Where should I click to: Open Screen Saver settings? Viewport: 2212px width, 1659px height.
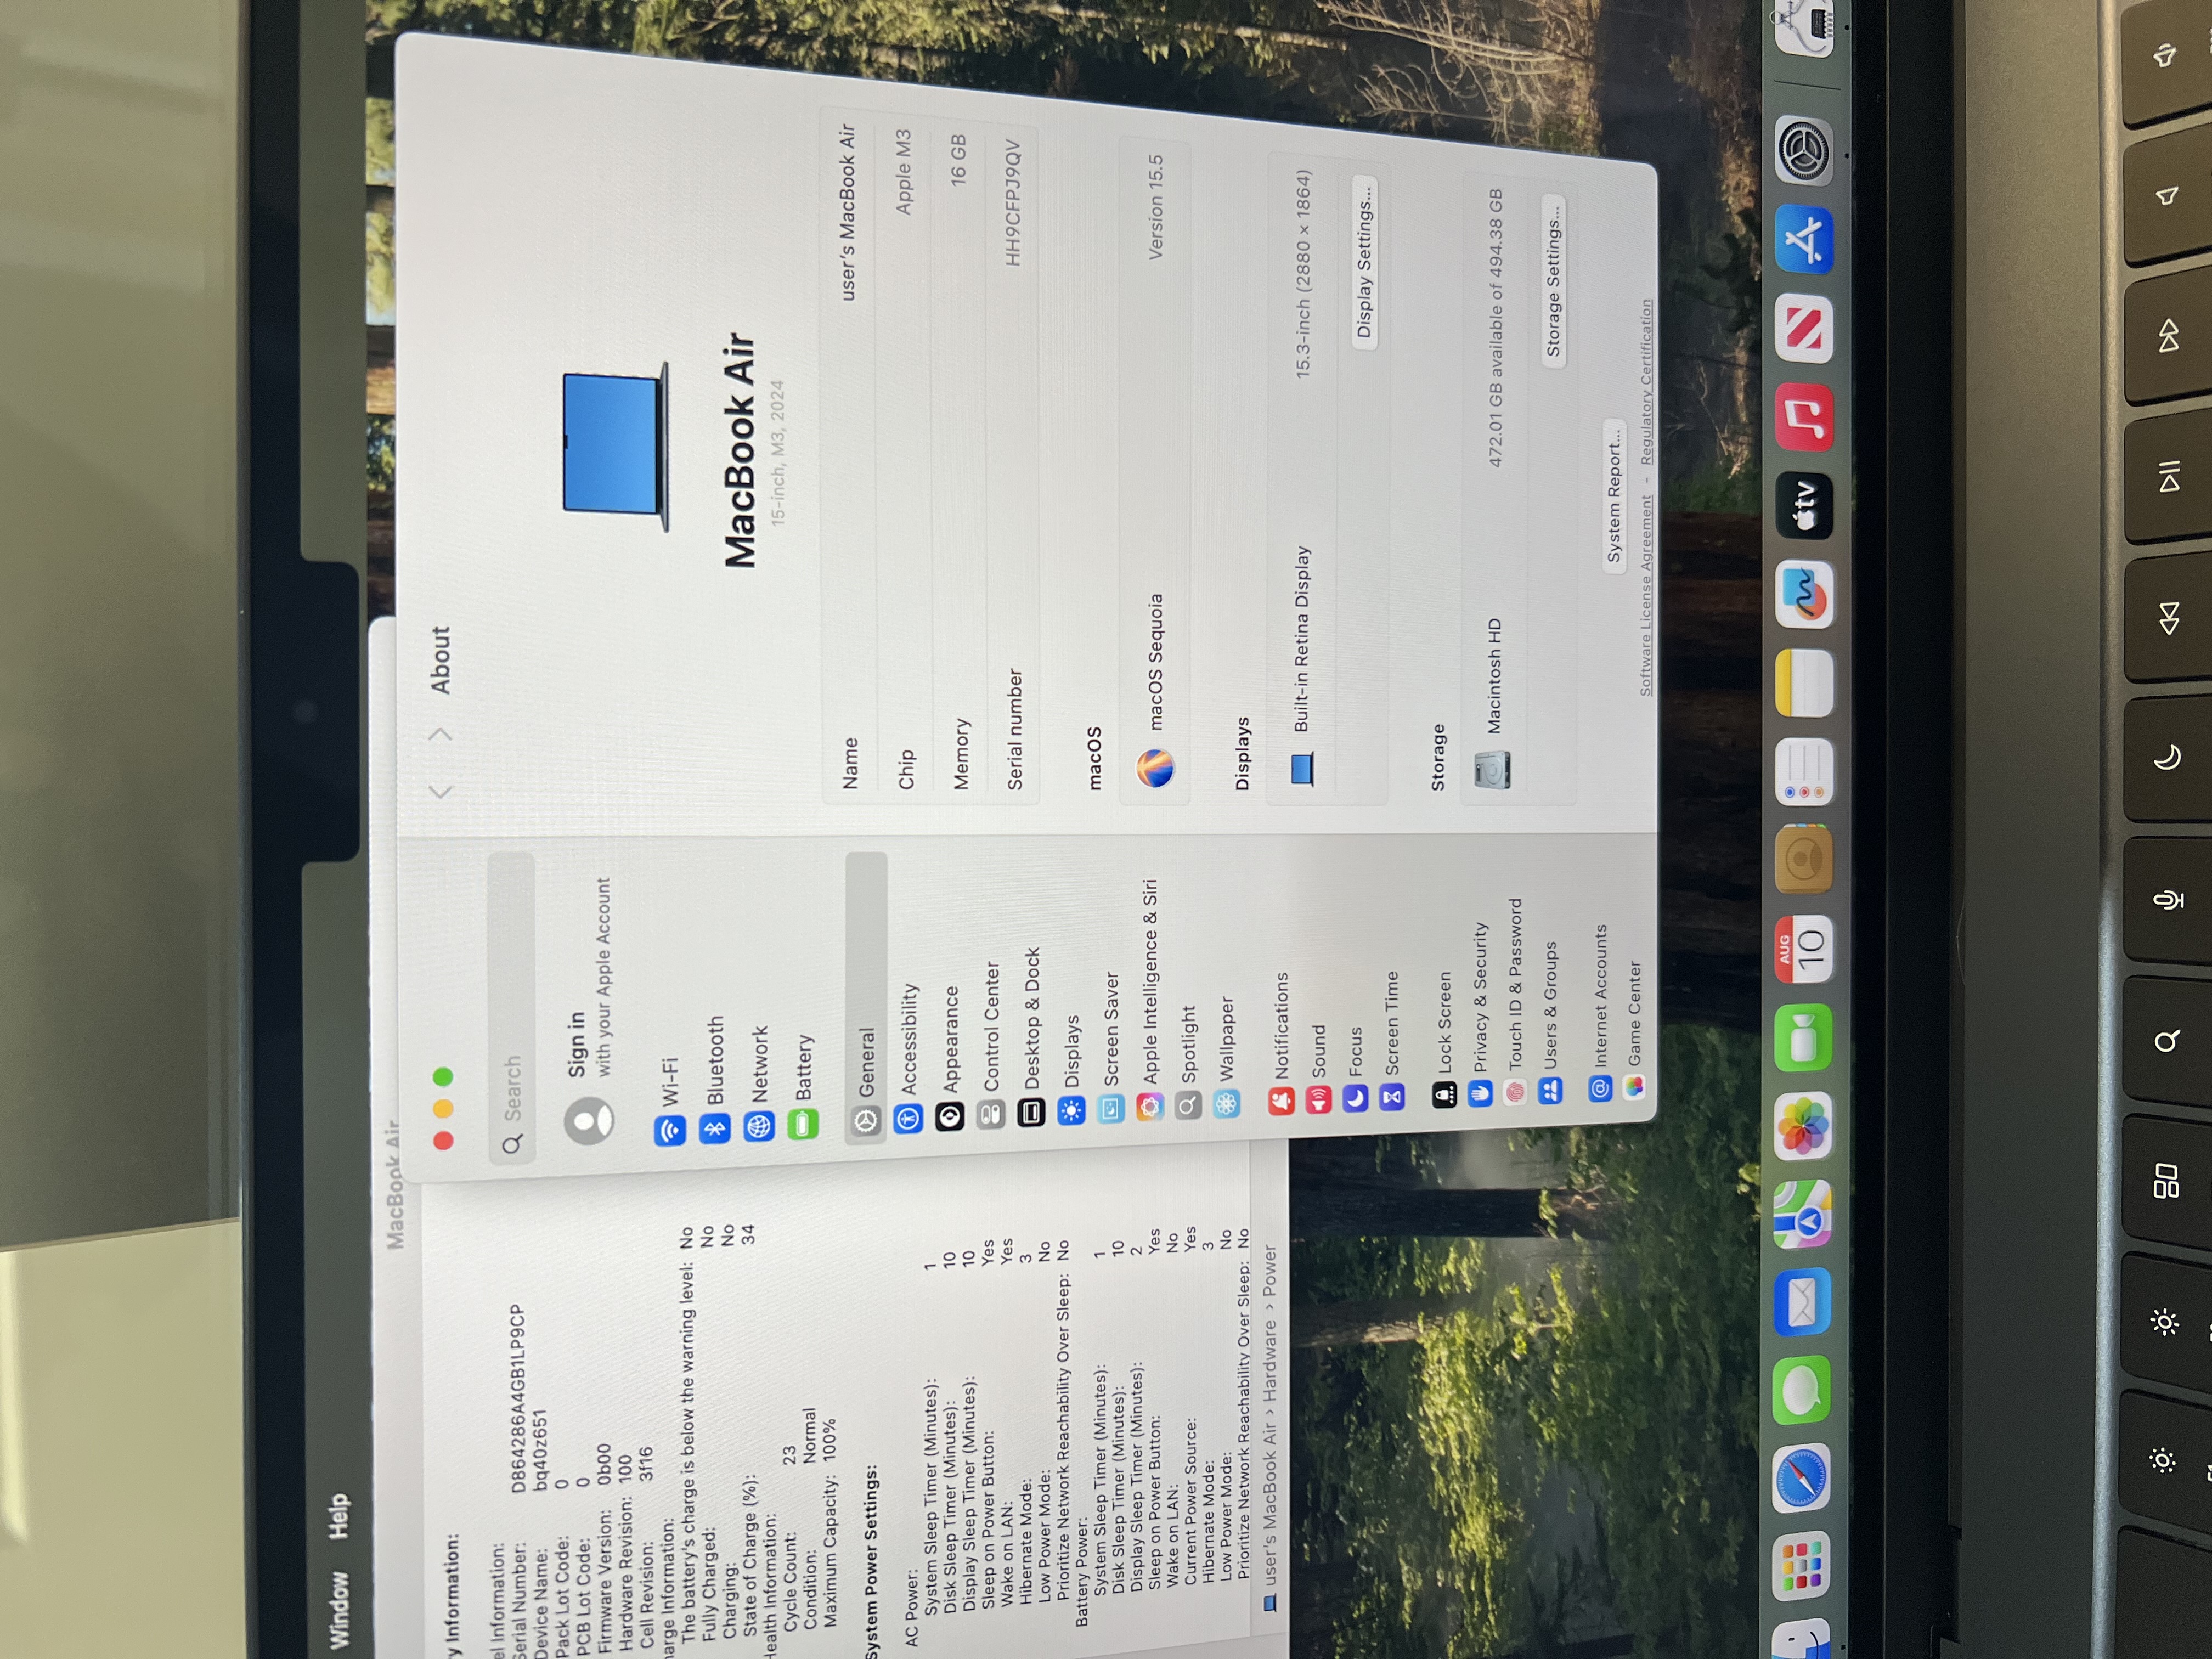[1110, 1047]
